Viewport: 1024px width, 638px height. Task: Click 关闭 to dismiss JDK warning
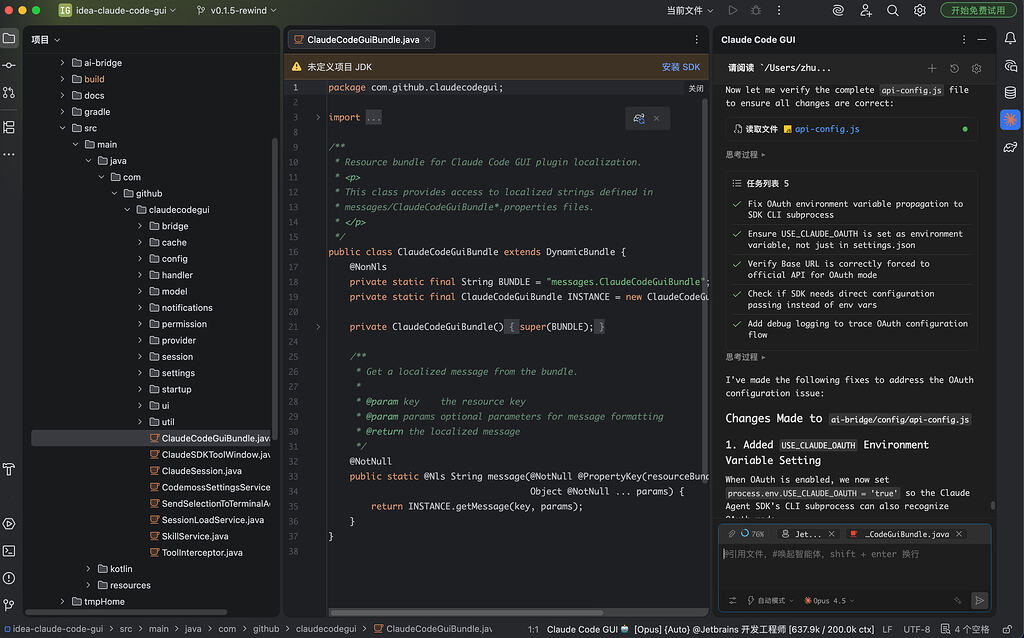point(696,89)
